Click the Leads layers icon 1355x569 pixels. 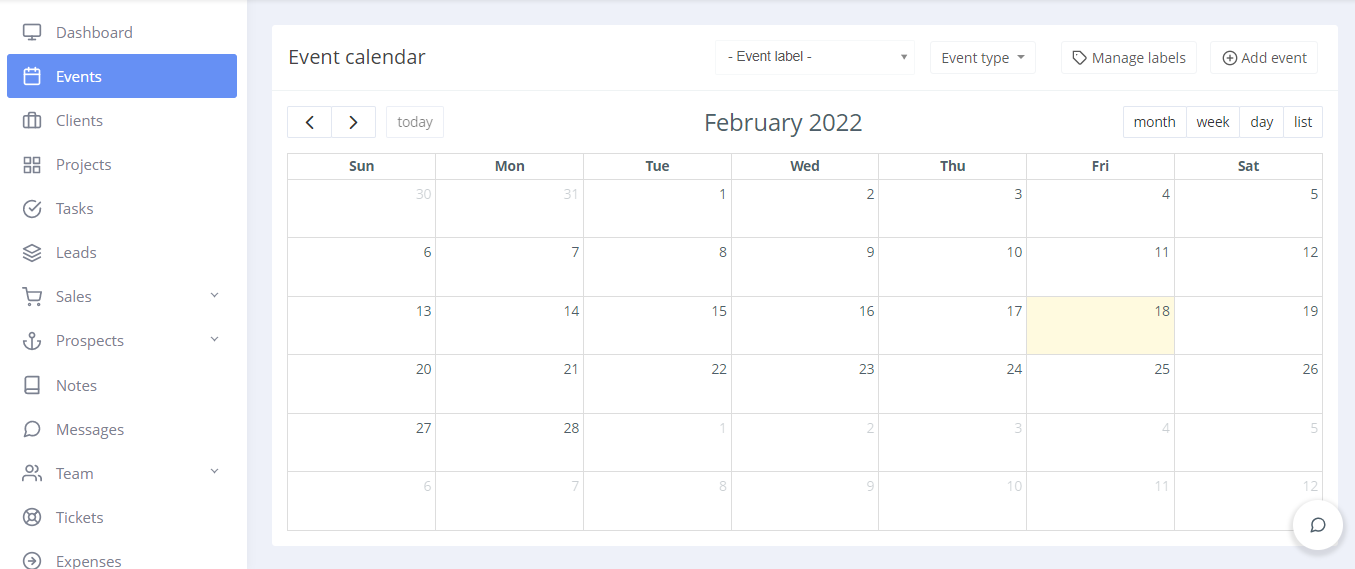point(32,252)
